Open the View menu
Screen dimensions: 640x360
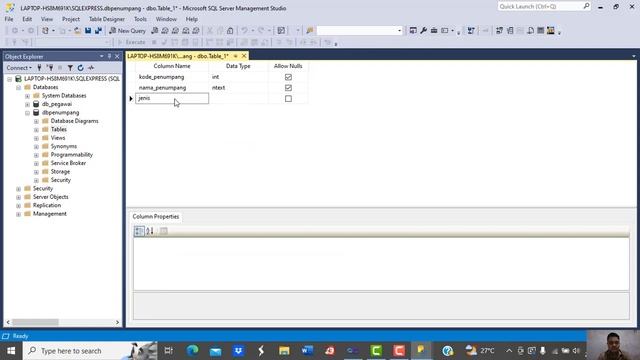tap(47, 19)
